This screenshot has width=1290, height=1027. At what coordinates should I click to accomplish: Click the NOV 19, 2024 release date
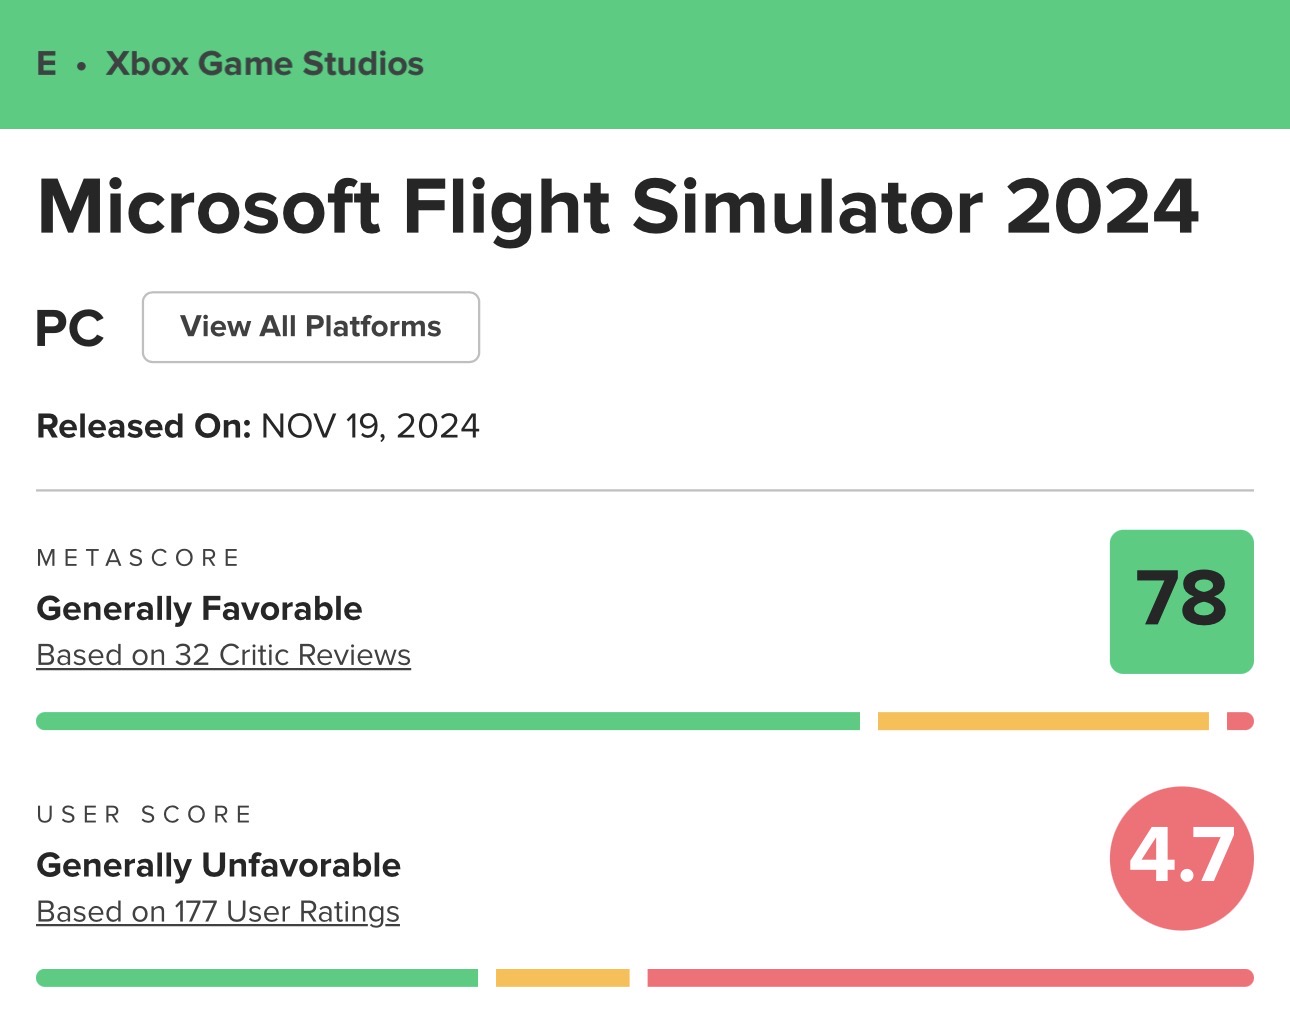click(370, 426)
